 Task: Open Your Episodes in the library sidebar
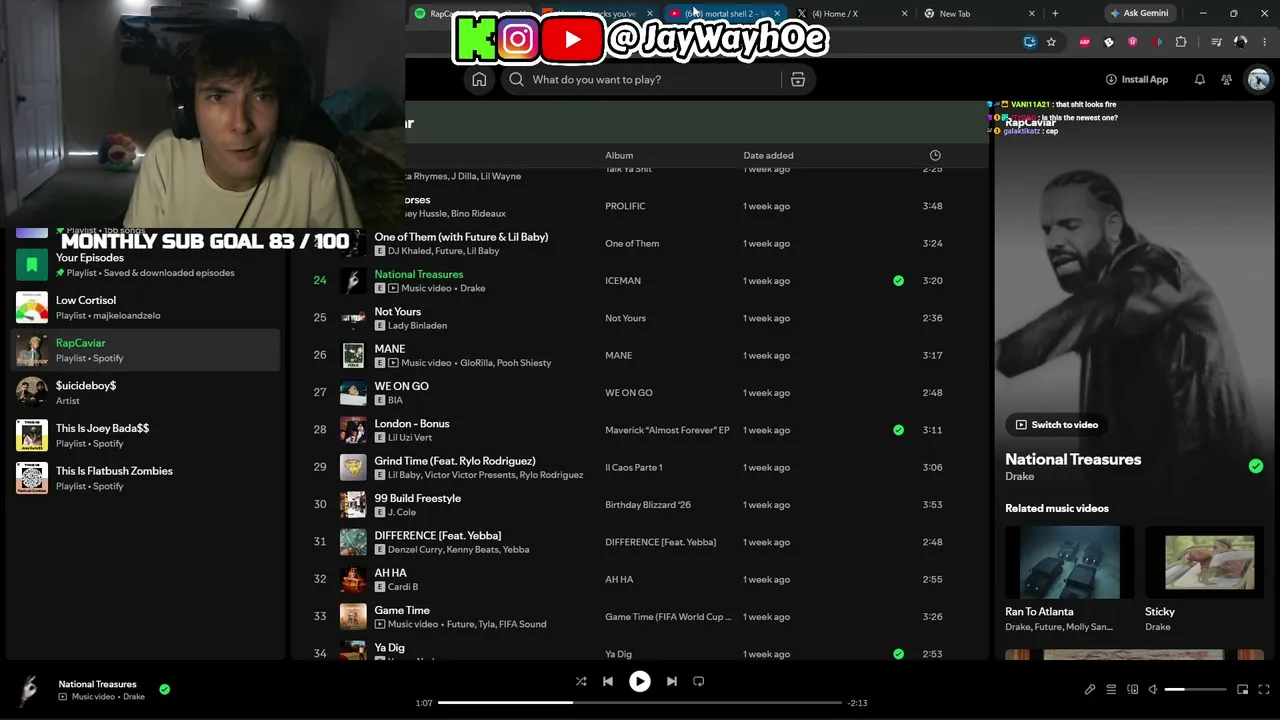click(x=145, y=265)
